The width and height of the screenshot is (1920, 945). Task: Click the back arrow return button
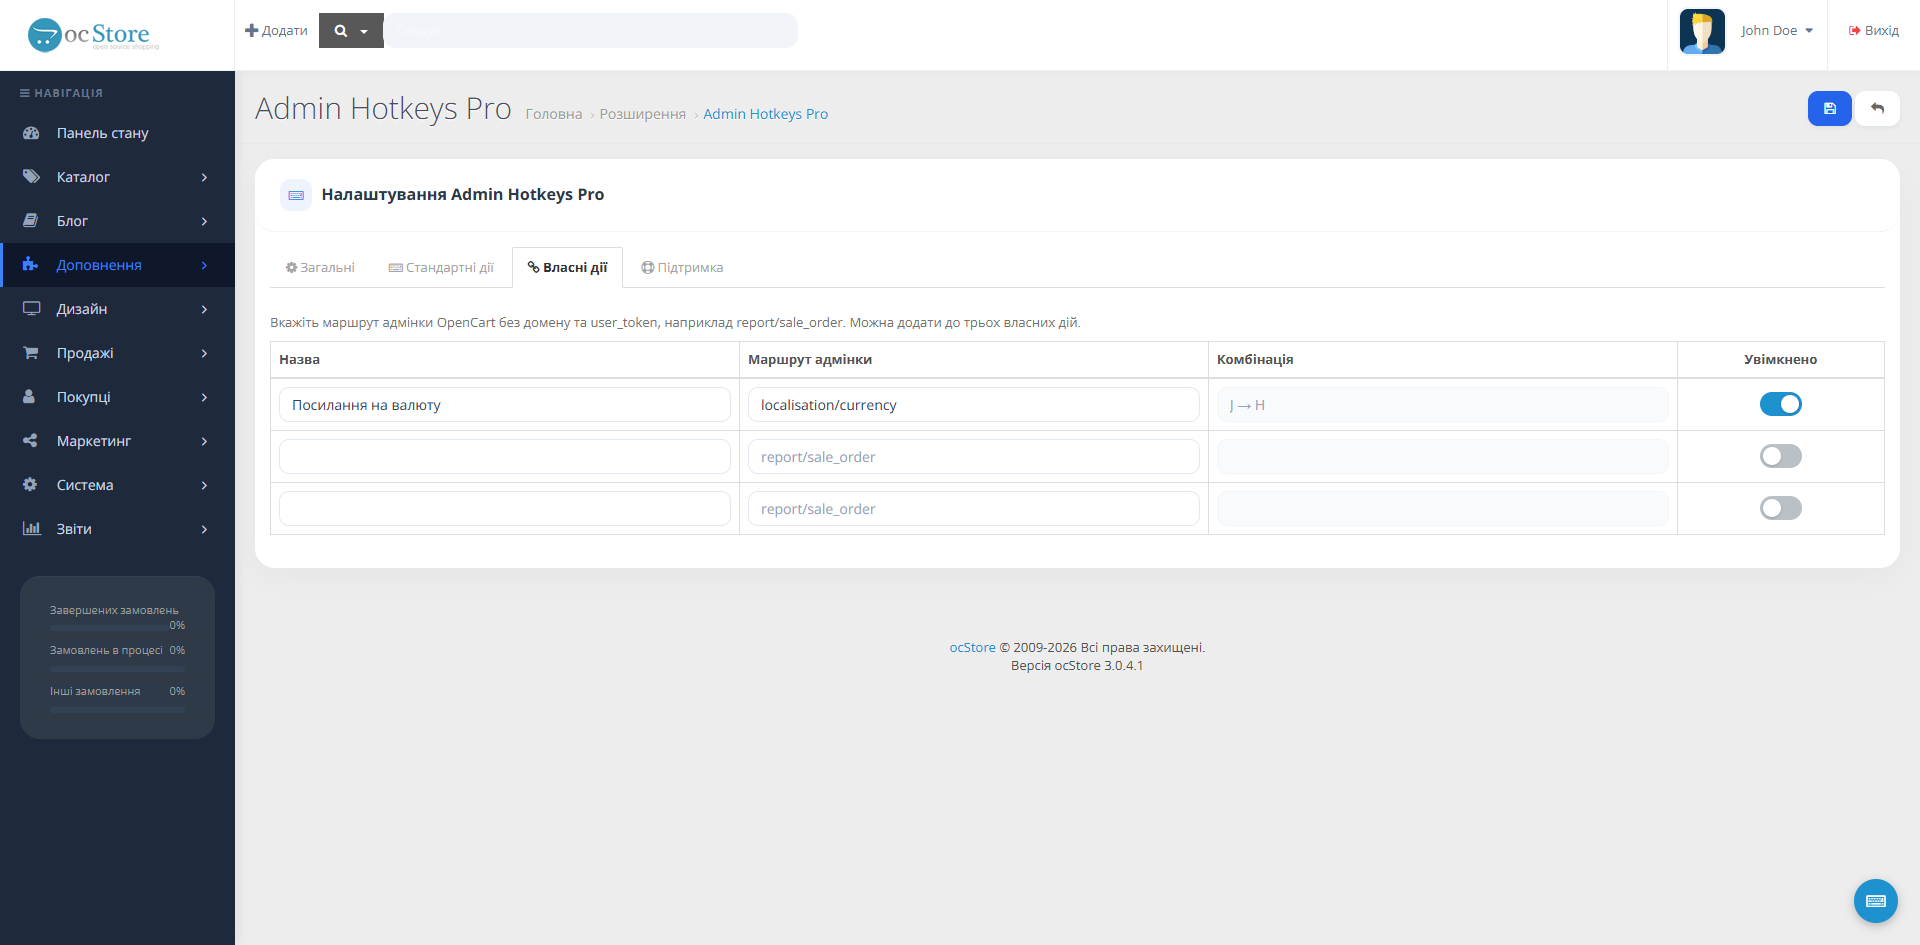[1877, 109]
